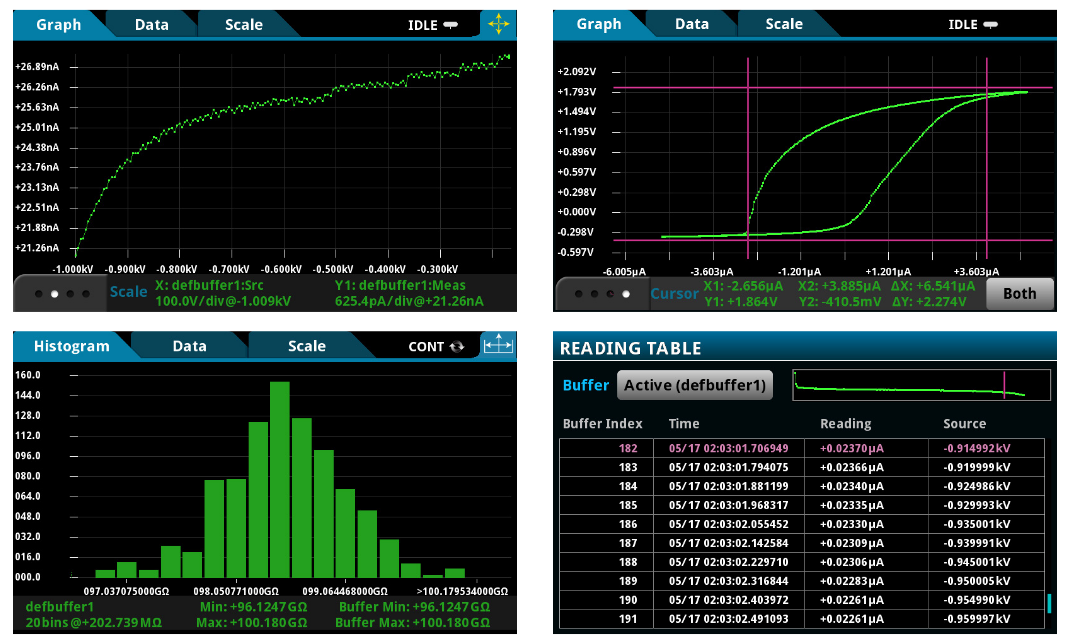Click the blue Scale label under the nA graph
Image resolution: width=1069 pixels, height=642 pixels.
tap(128, 292)
